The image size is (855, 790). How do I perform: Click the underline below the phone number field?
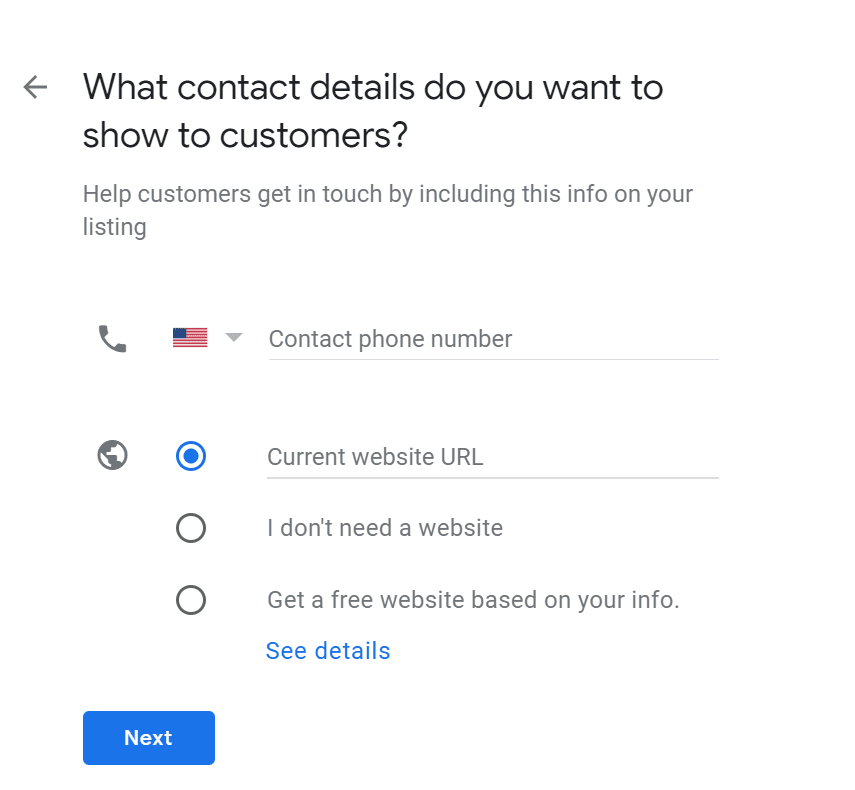pos(493,359)
